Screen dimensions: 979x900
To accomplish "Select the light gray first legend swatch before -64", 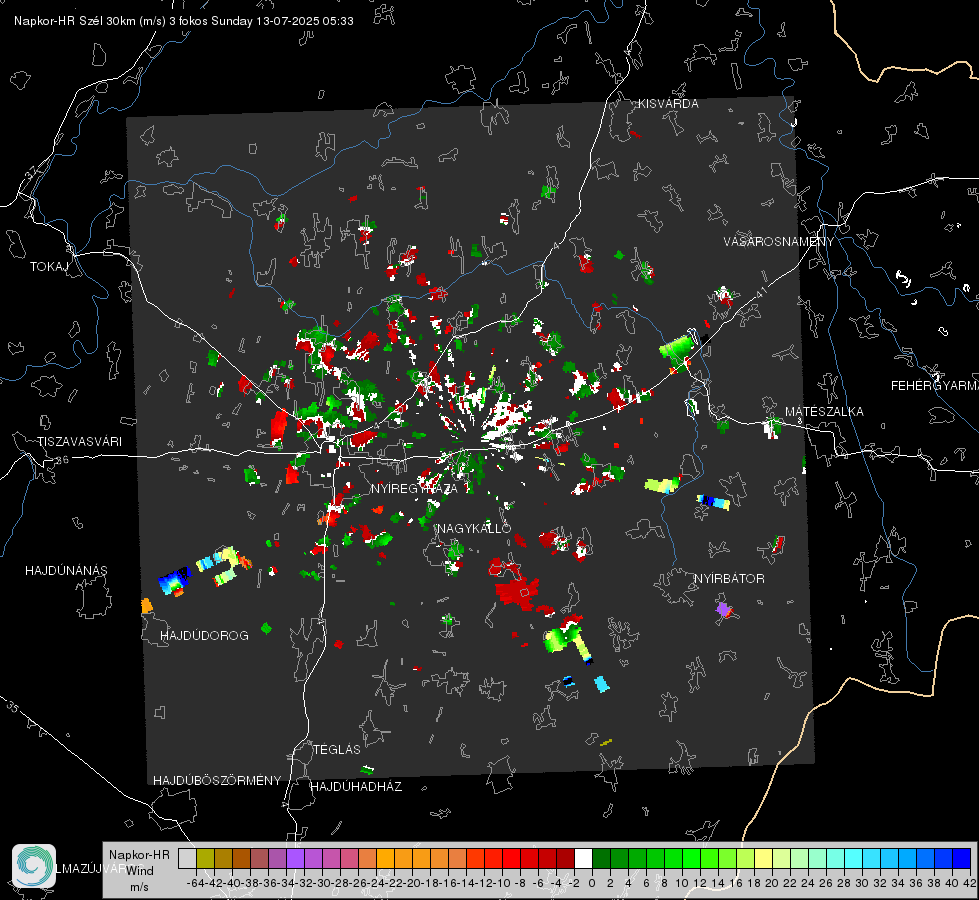I will 187,858.
